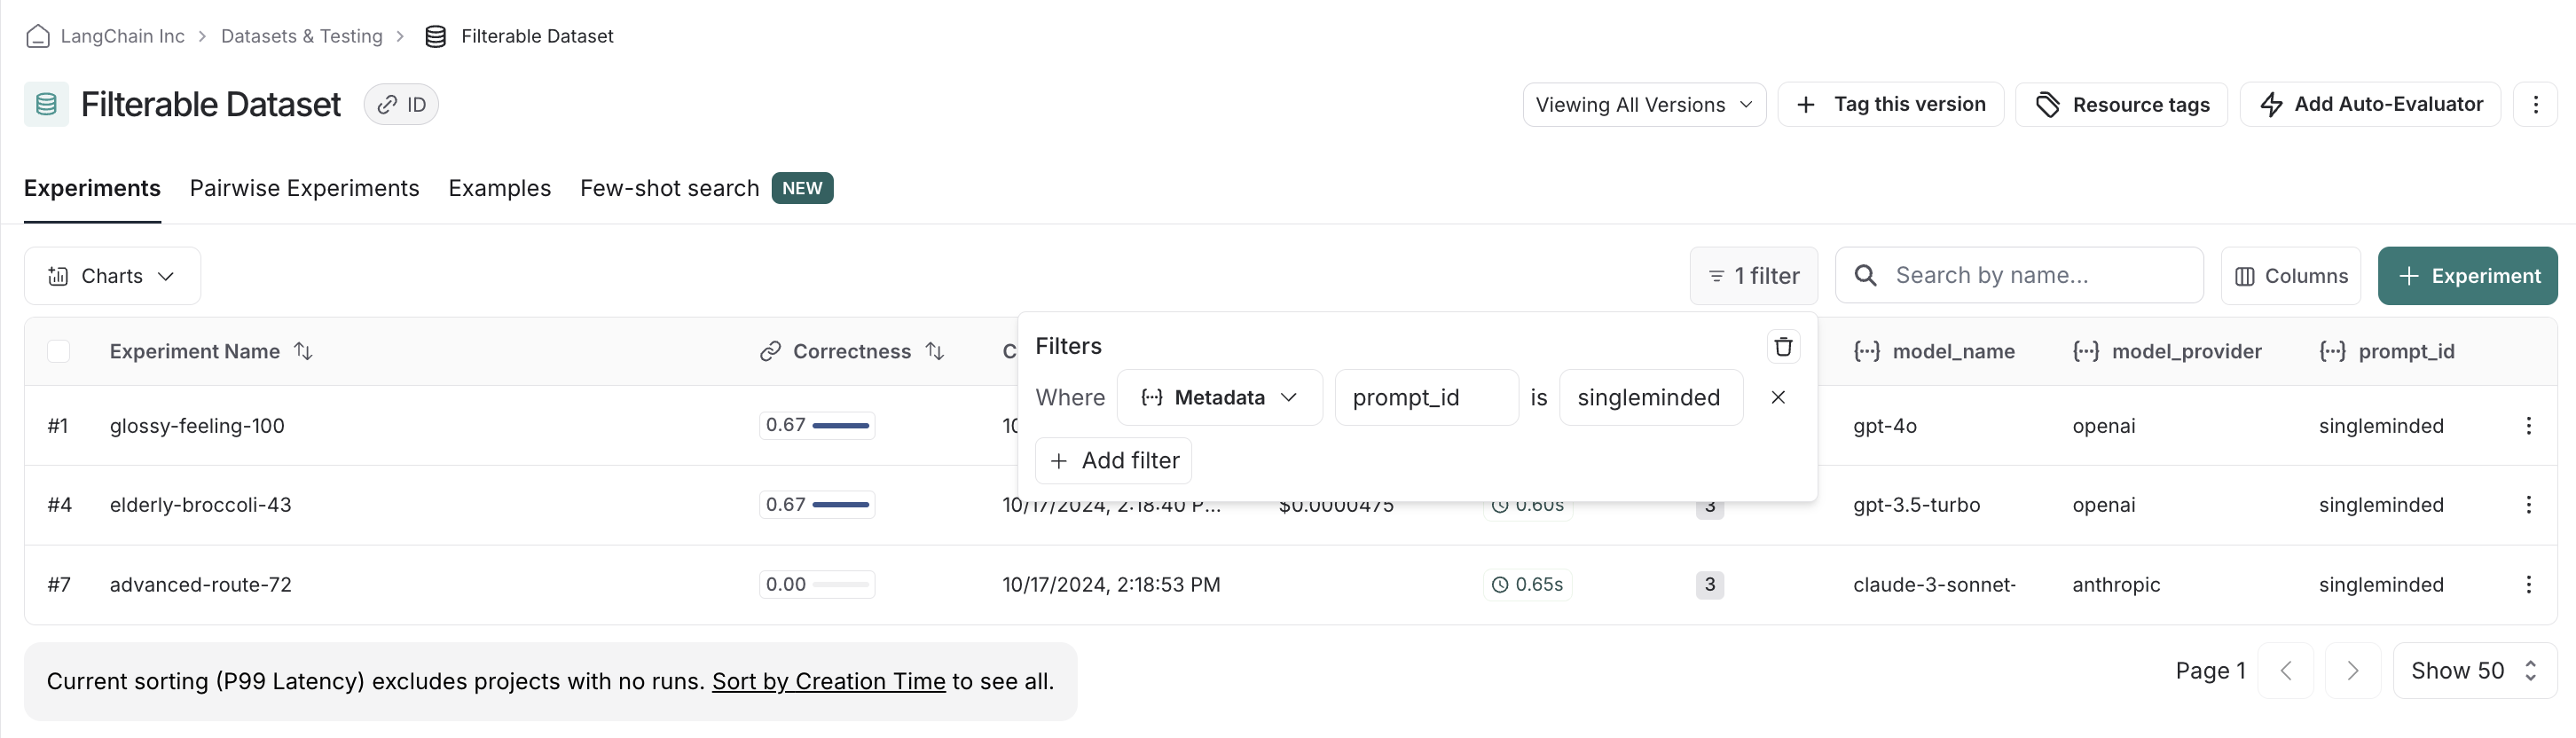This screenshot has height=738, width=2576.
Task: Open the Examples tab
Action: point(499,188)
